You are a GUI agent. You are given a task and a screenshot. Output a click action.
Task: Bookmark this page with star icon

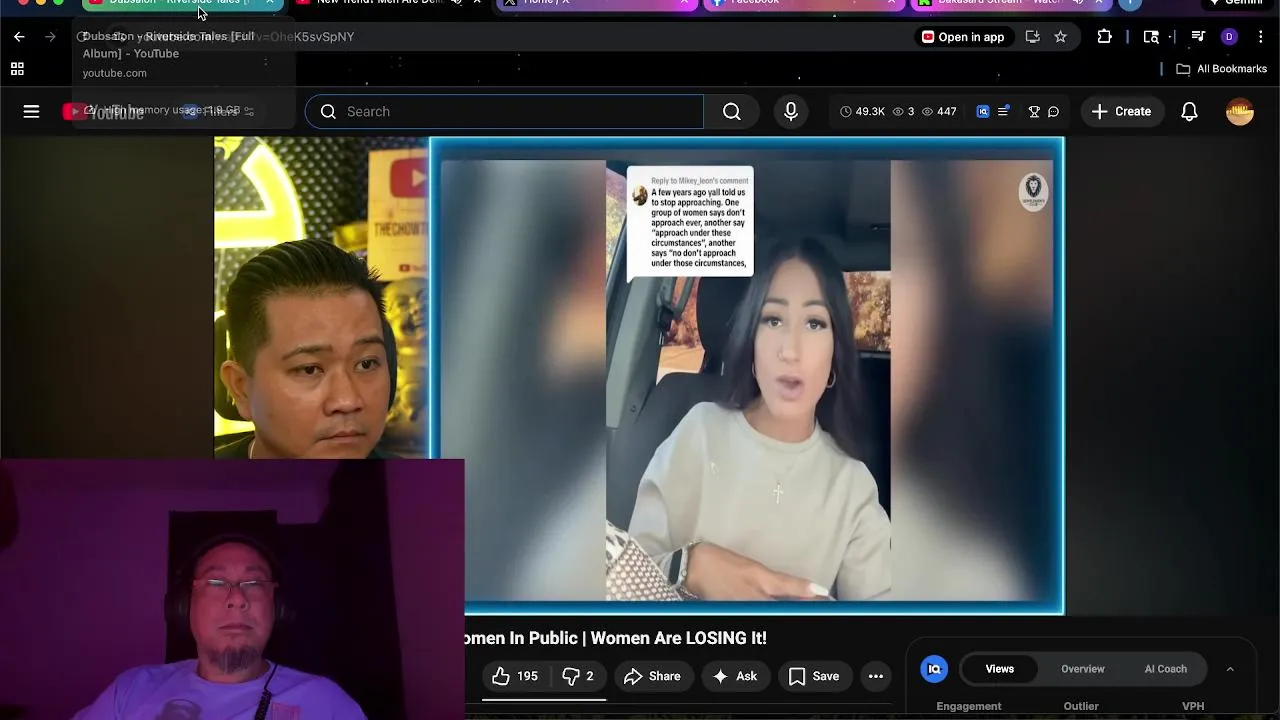(1060, 37)
